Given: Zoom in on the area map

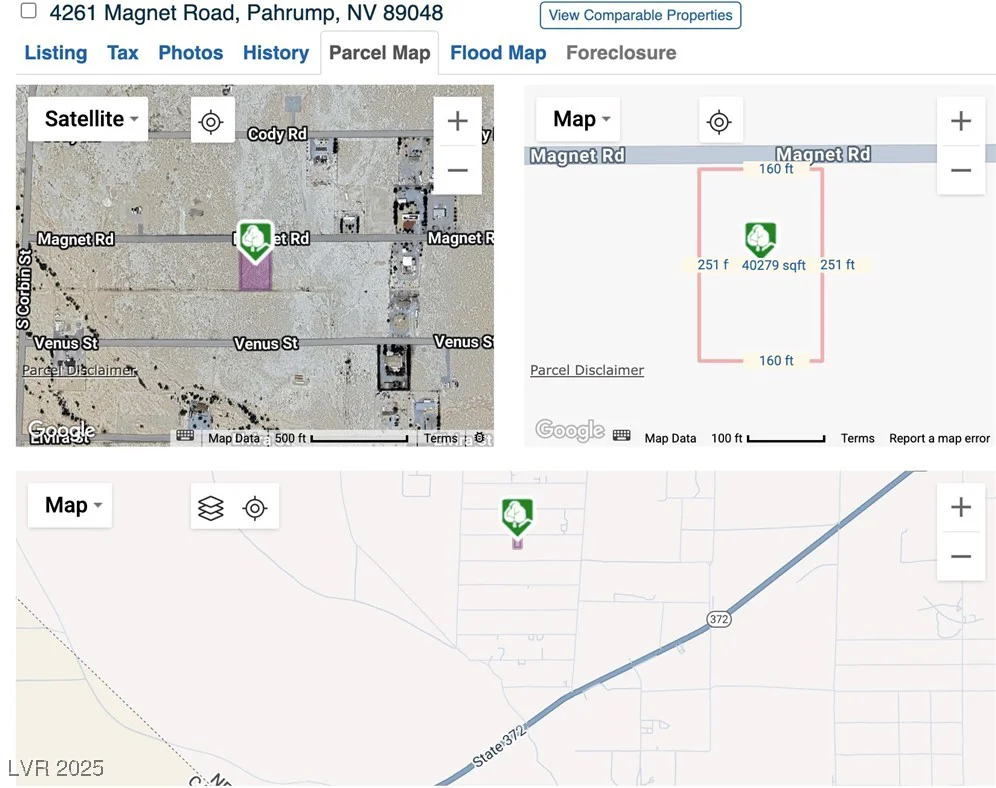Looking at the screenshot, I should coord(961,507).
